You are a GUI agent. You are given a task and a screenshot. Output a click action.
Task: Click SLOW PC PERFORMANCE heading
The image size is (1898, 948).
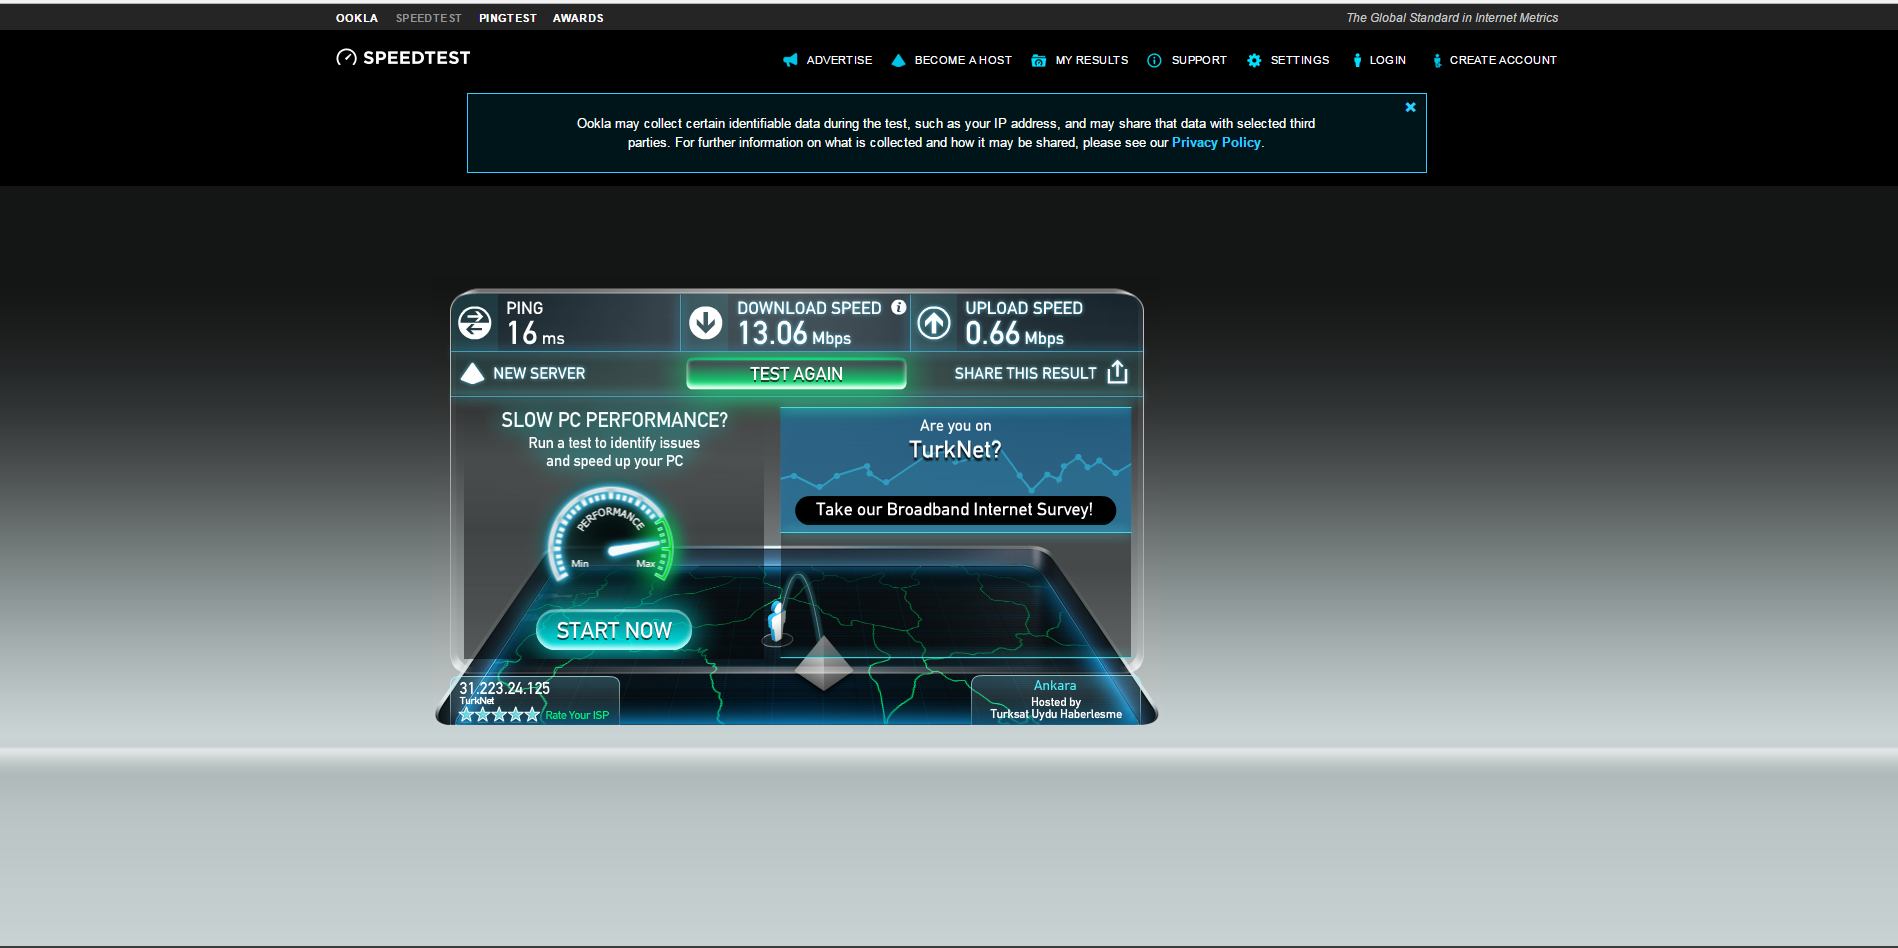click(x=614, y=420)
